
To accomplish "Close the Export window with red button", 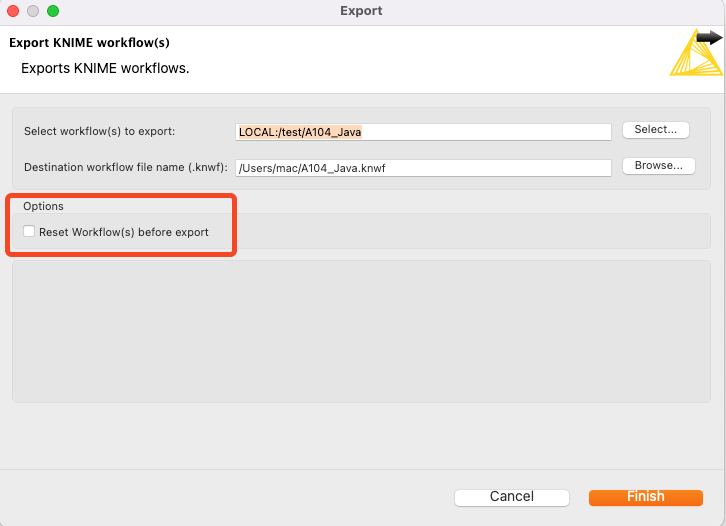I will pos(13,11).
